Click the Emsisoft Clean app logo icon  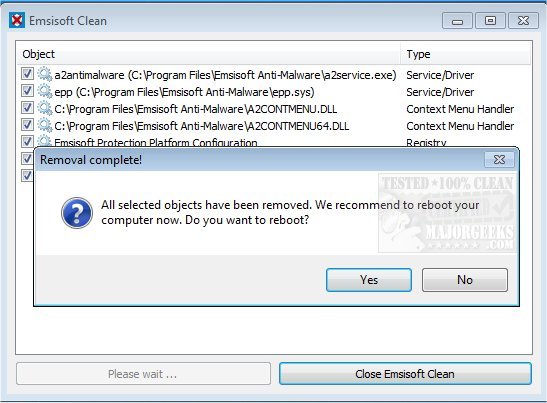17,21
